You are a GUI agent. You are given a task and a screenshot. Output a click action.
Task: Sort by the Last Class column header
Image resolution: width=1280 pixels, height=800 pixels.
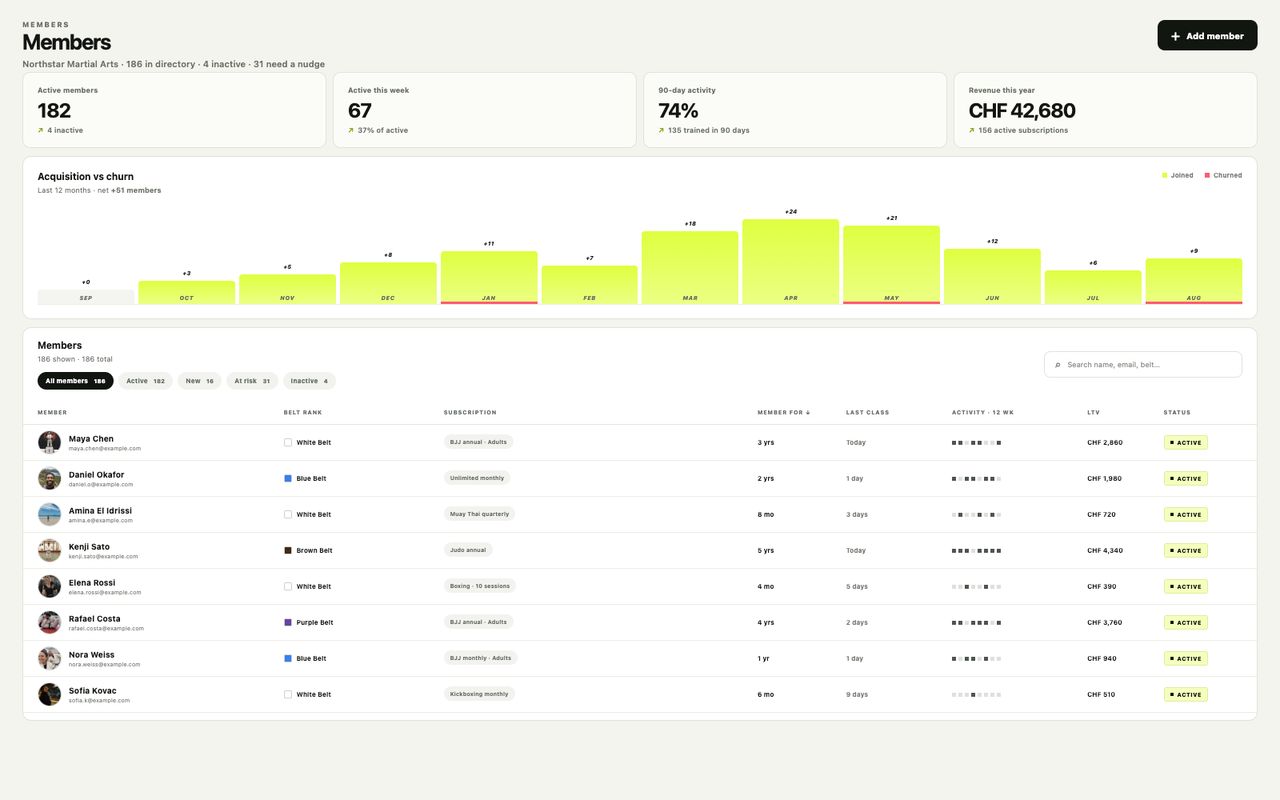pos(867,412)
